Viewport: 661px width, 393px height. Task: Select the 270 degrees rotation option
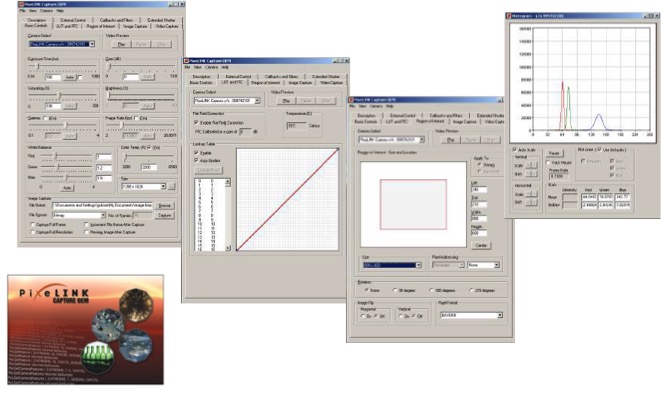[471, 291]
